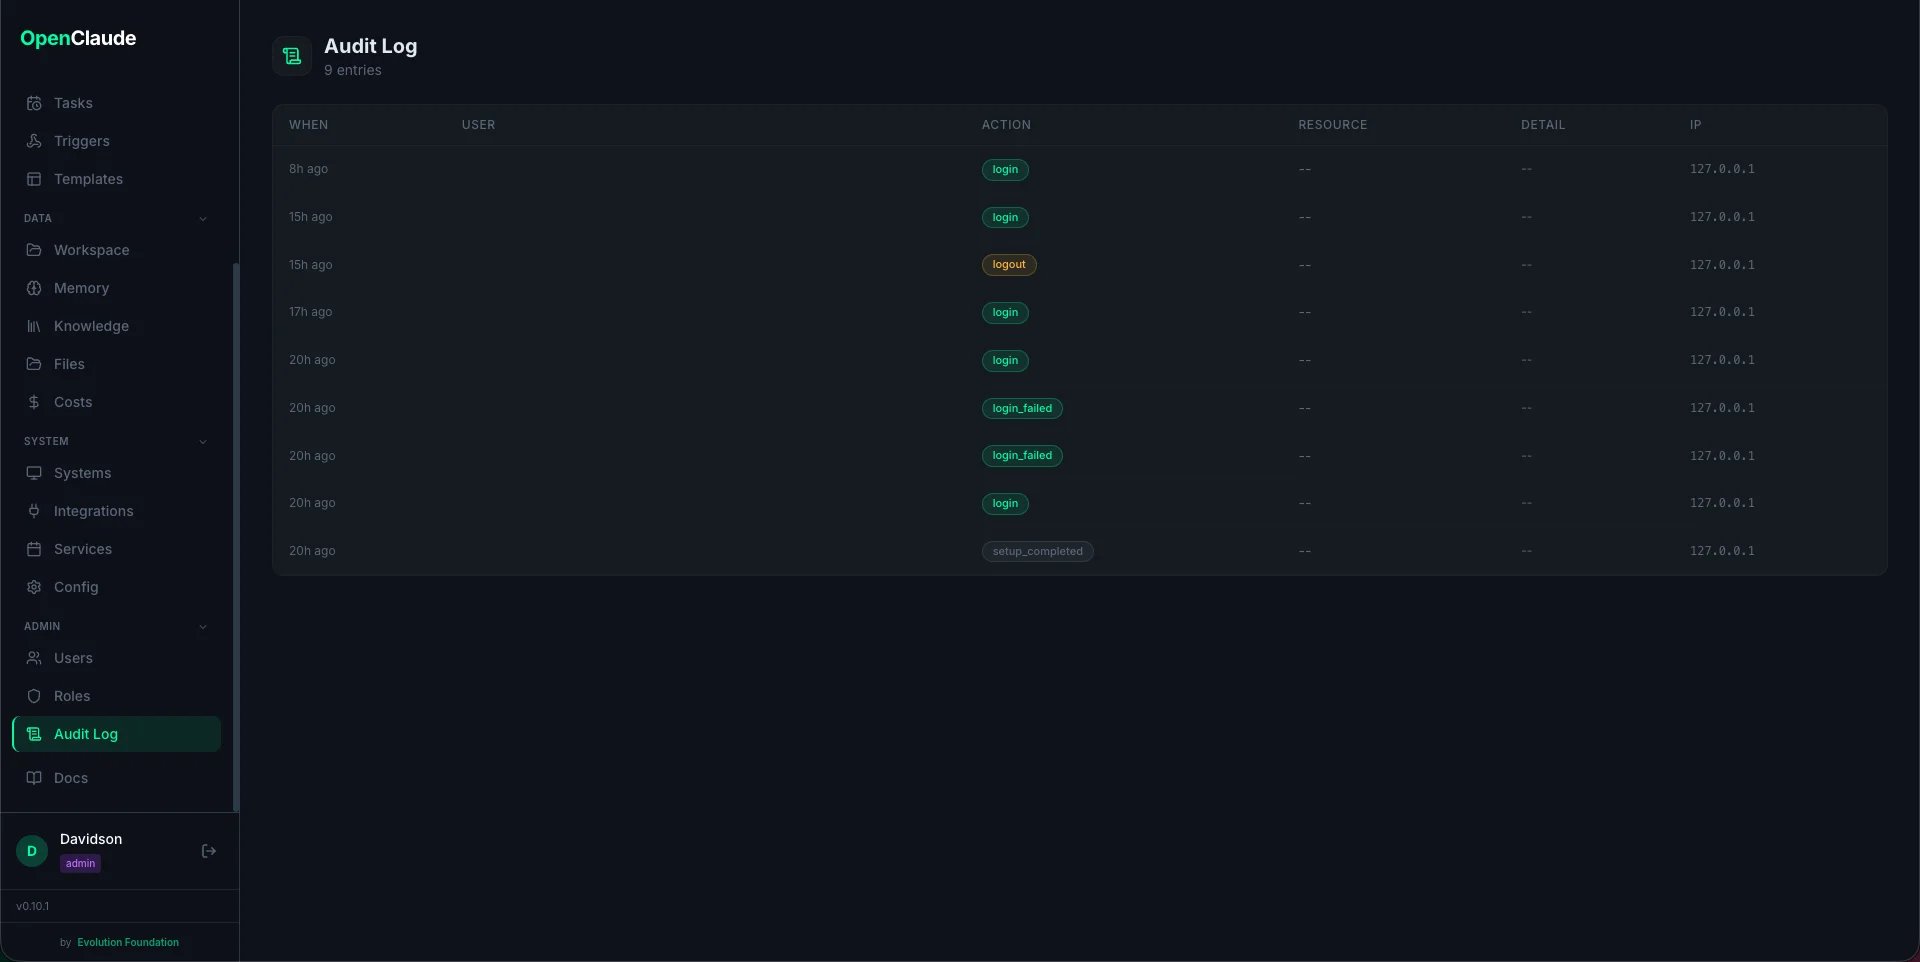Click the login badge in 17h ago row
The height and width of the screenshot is (962, 1920).
click(1005, 312)
